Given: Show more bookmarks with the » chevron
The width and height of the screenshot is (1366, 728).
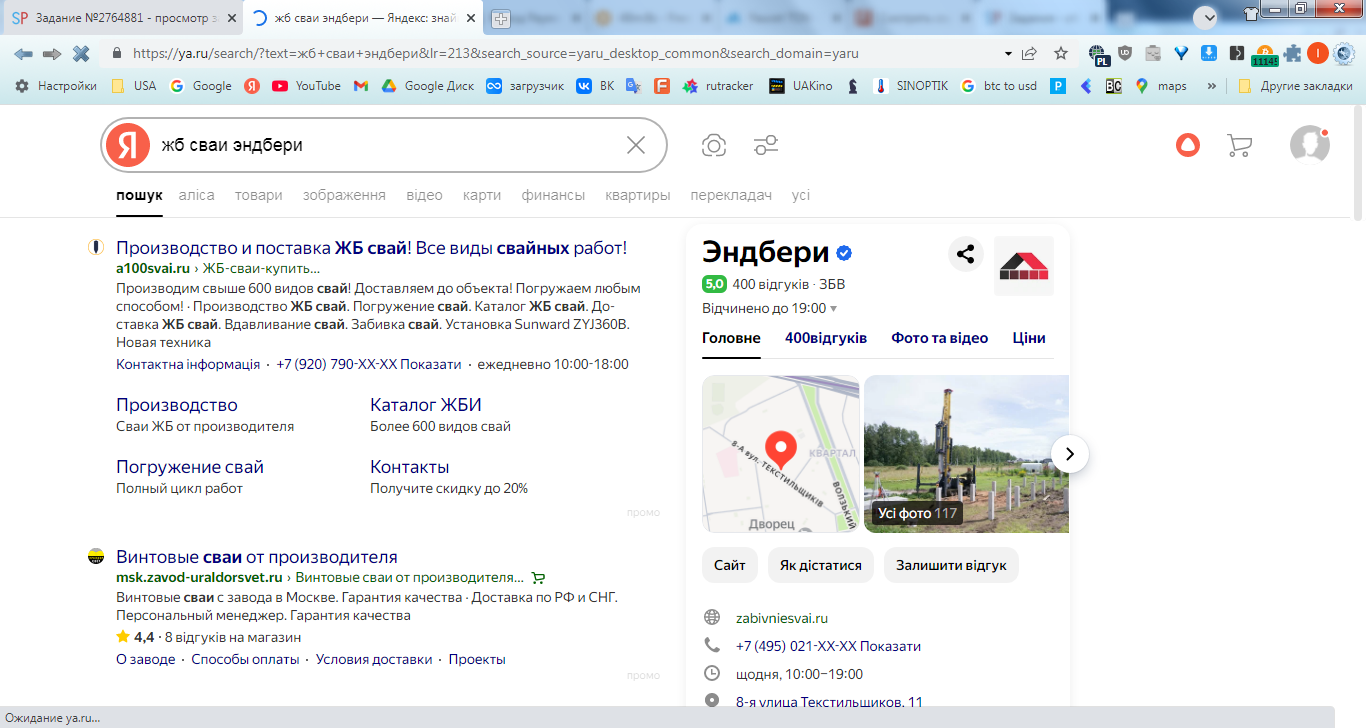Looking at the screenshot, I should [1212, 86].
